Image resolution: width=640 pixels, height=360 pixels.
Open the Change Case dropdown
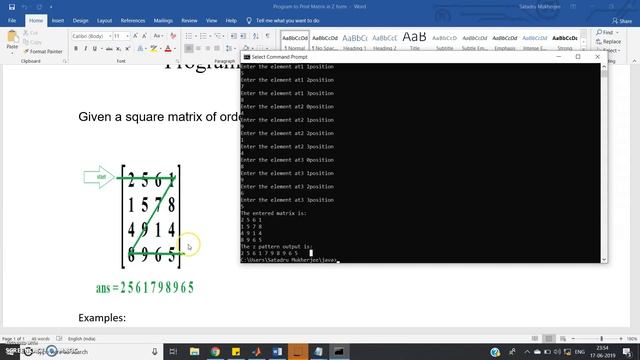tap(158, 36)
